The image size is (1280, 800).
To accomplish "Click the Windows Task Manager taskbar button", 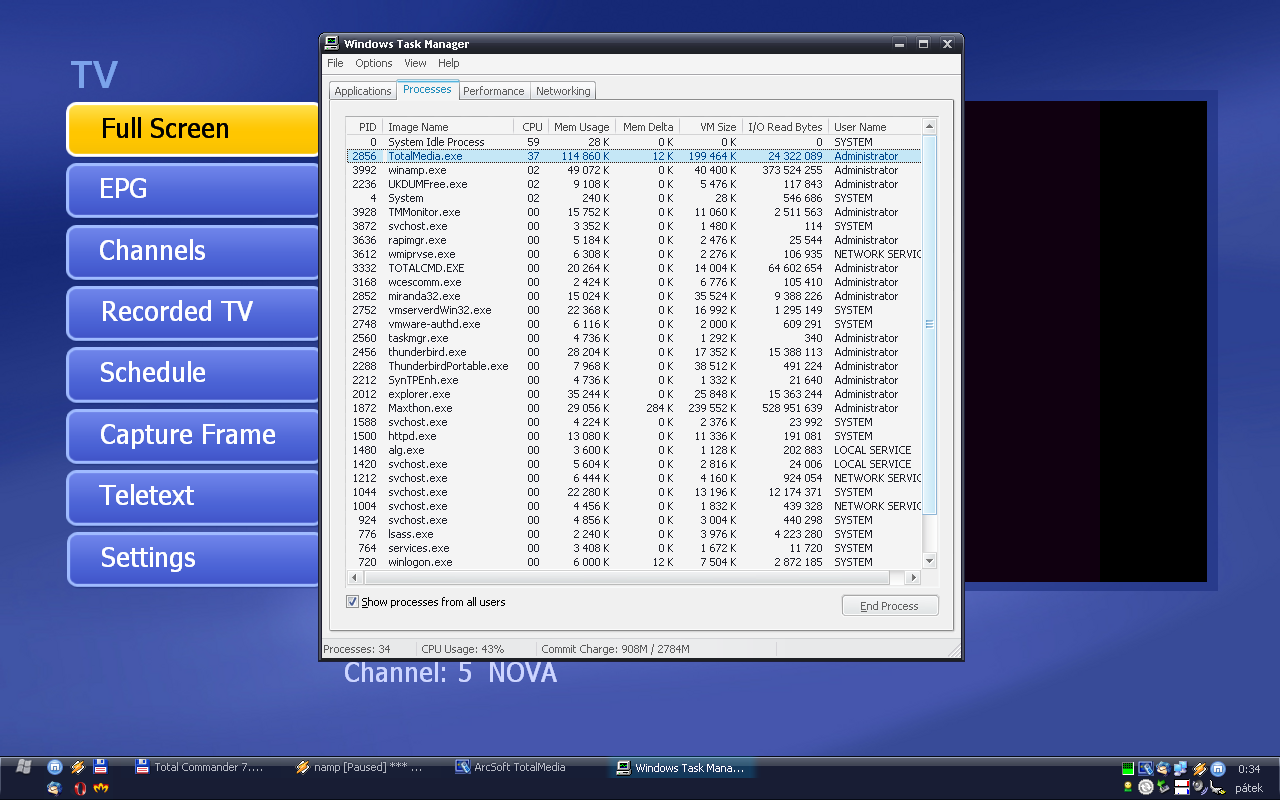I will coord(680,768).
